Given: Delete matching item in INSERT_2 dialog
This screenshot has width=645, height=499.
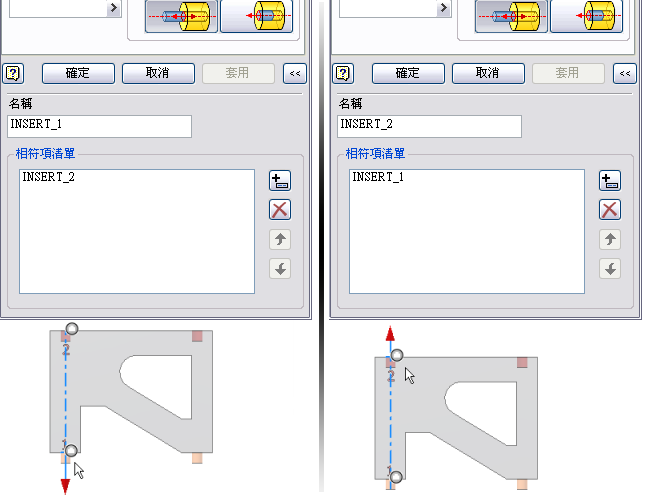Looking at the screenshot, I should (610, 210).
